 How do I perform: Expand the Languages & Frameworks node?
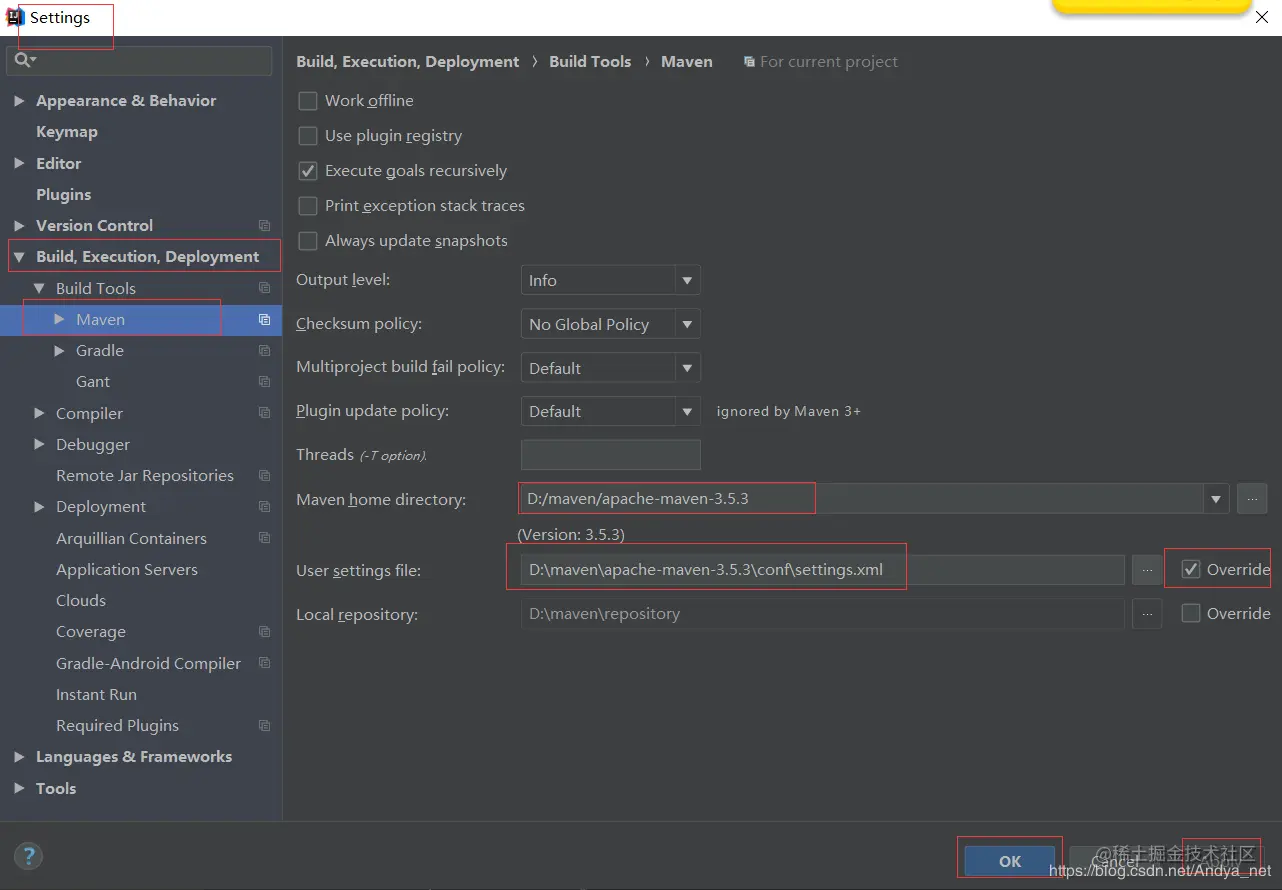coord(19,757)
